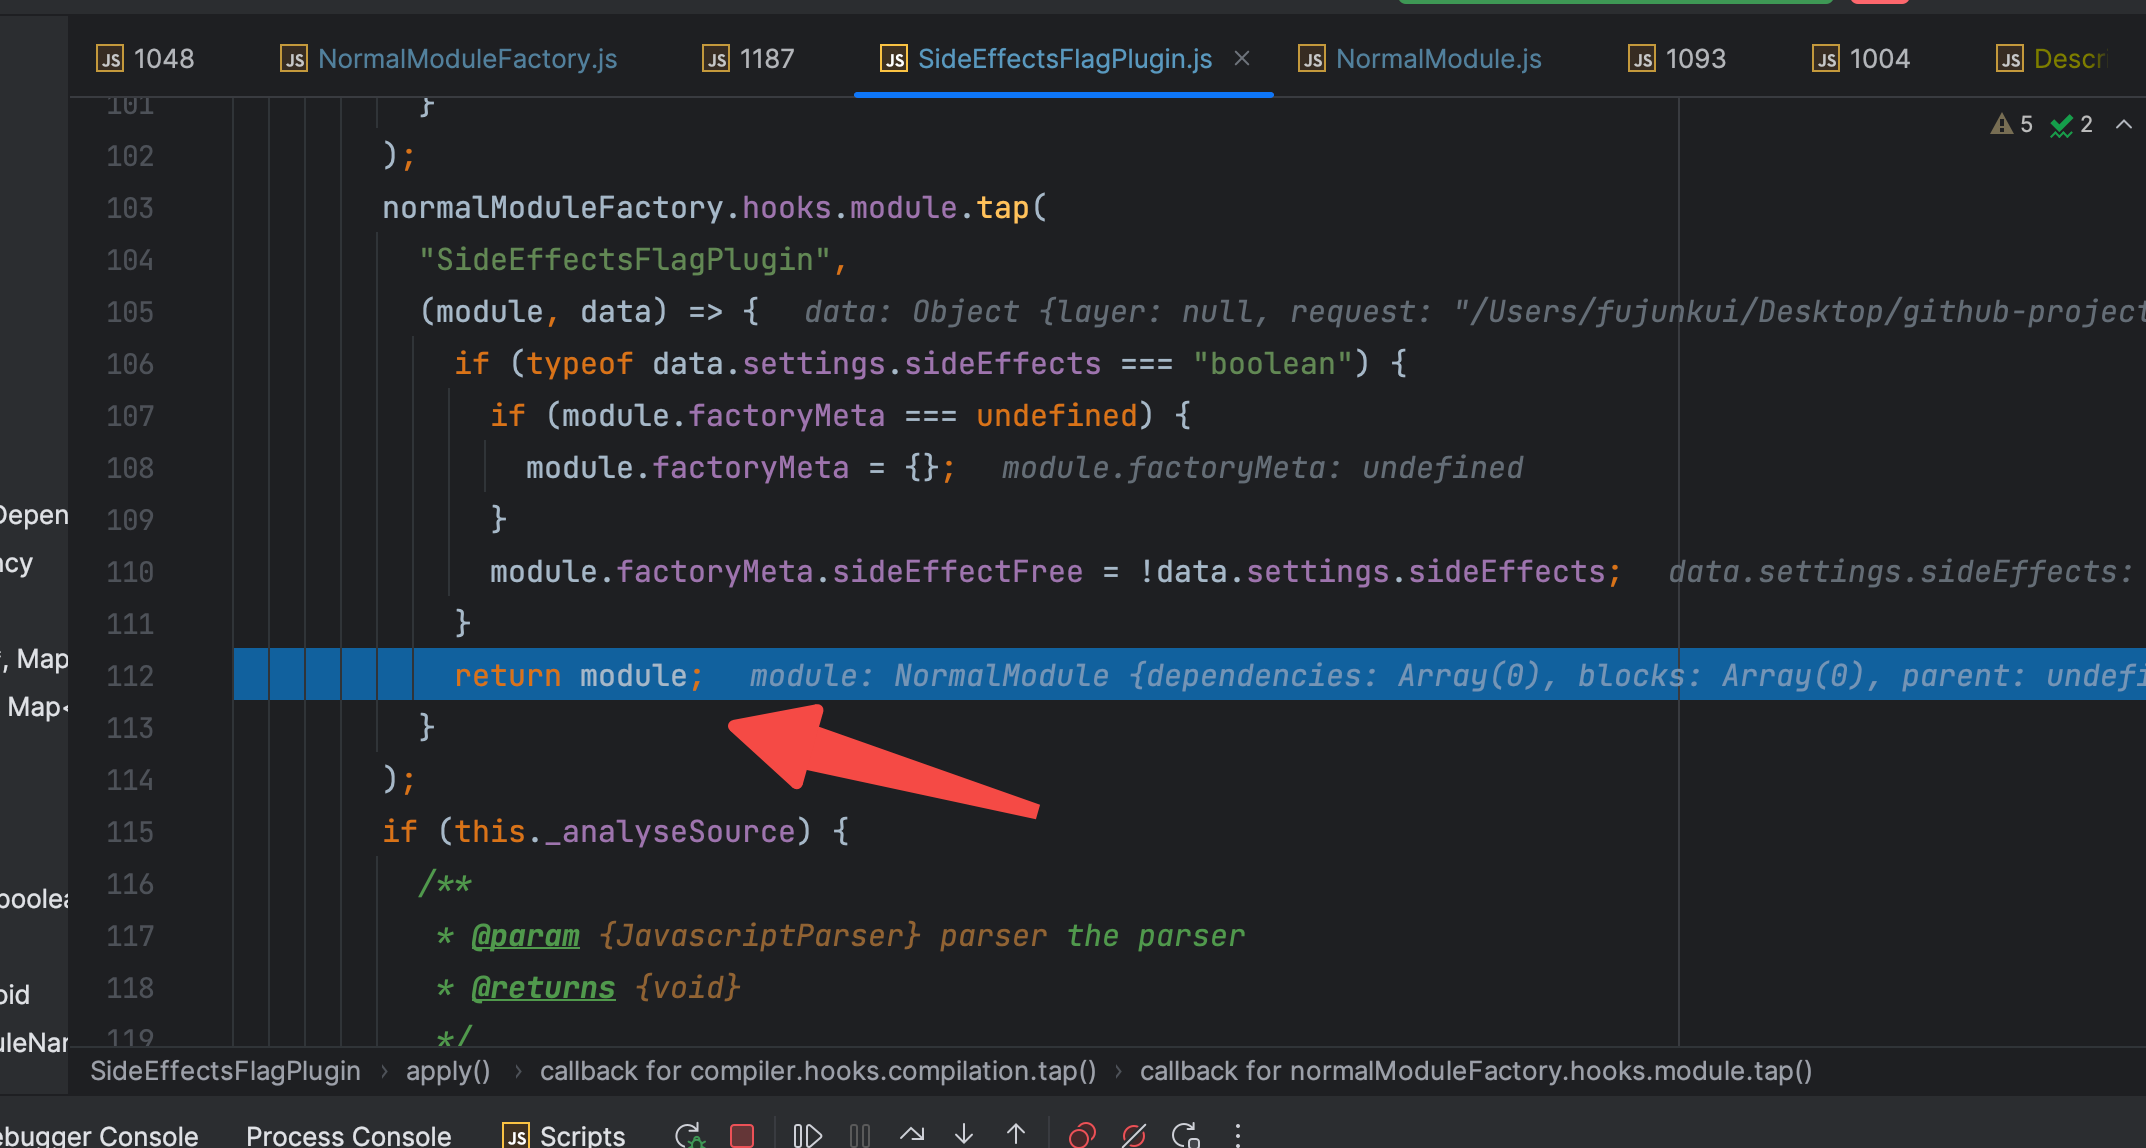Click the Rerun debug icon

coord(689,1135)
